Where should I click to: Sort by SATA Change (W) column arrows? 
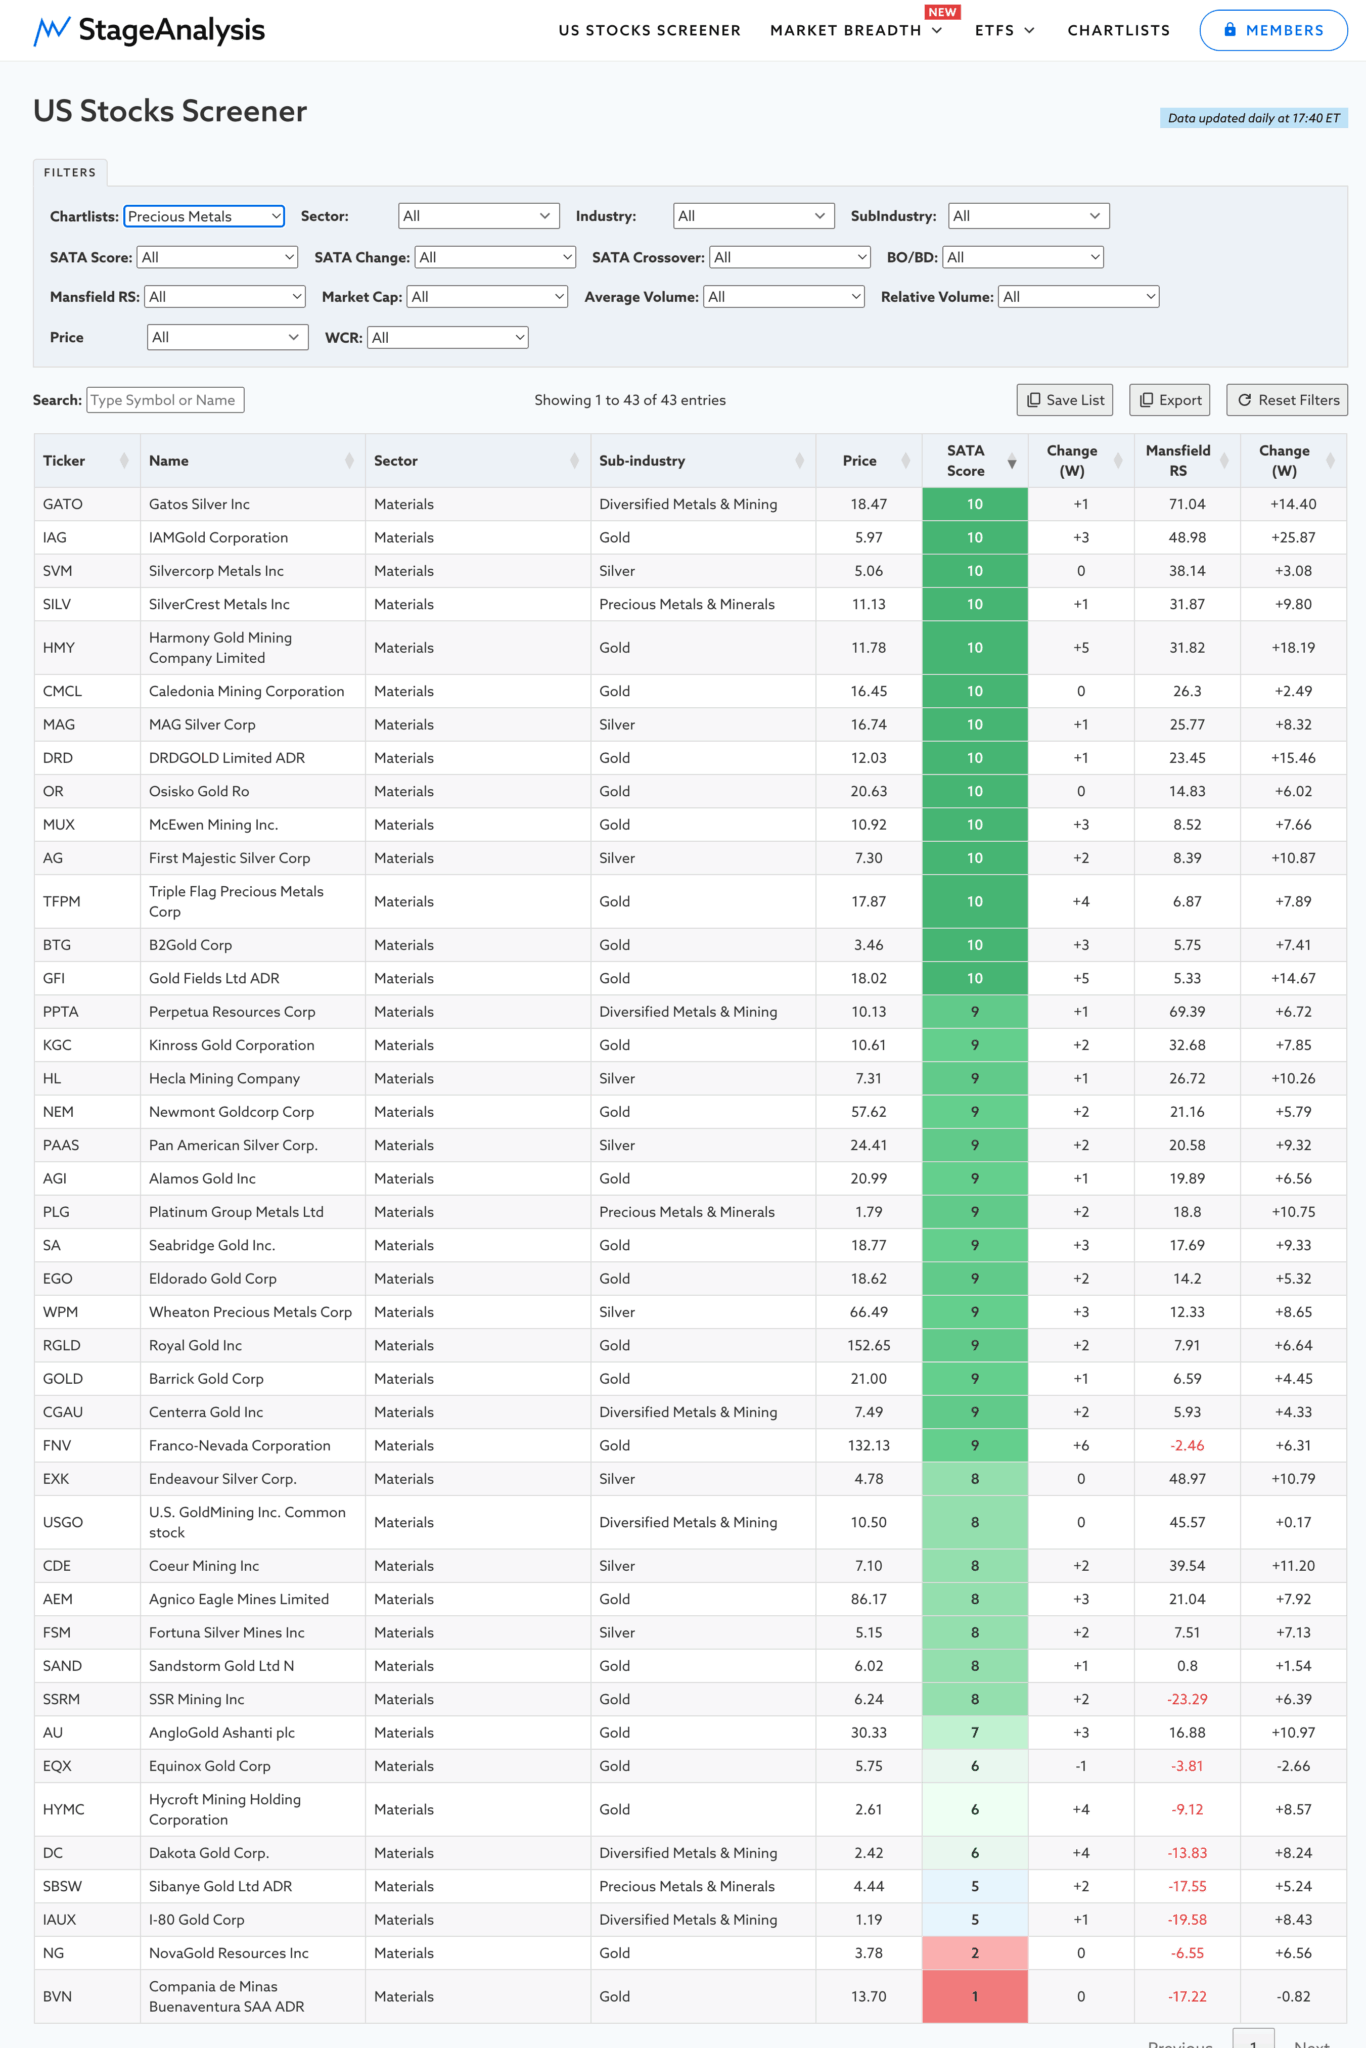[1118, 461]
